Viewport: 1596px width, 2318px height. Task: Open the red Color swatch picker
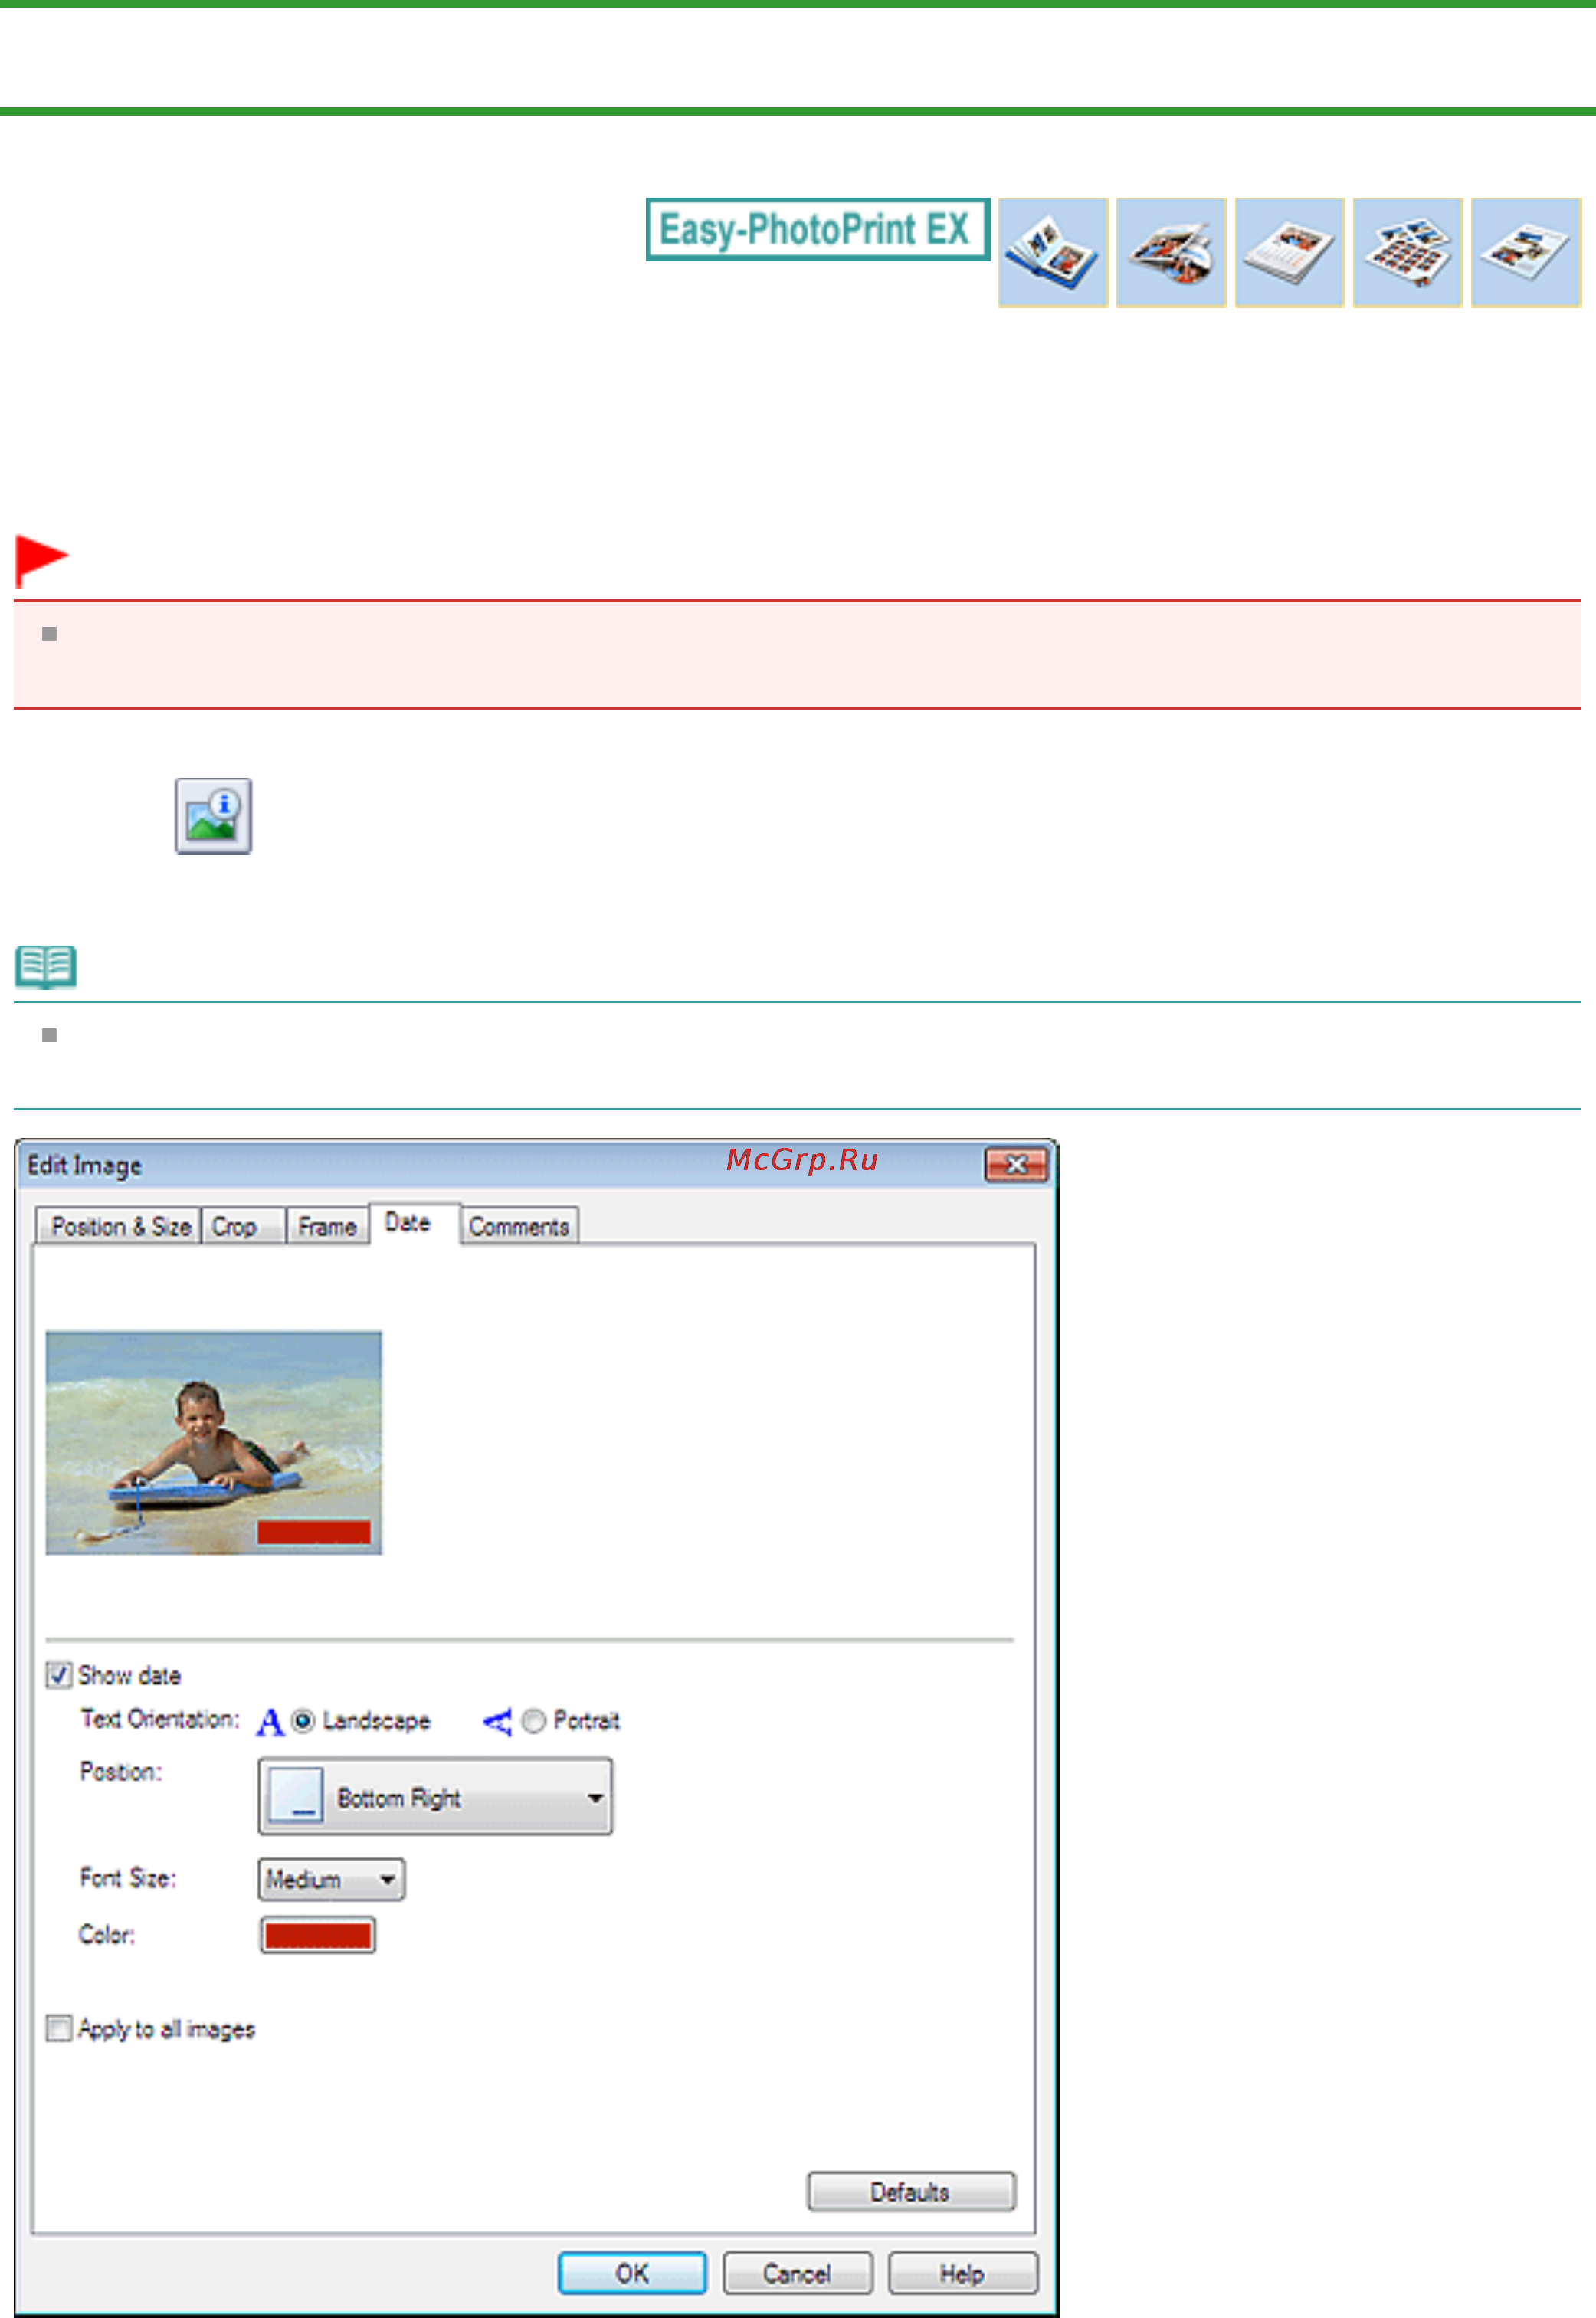point(317,1935)
